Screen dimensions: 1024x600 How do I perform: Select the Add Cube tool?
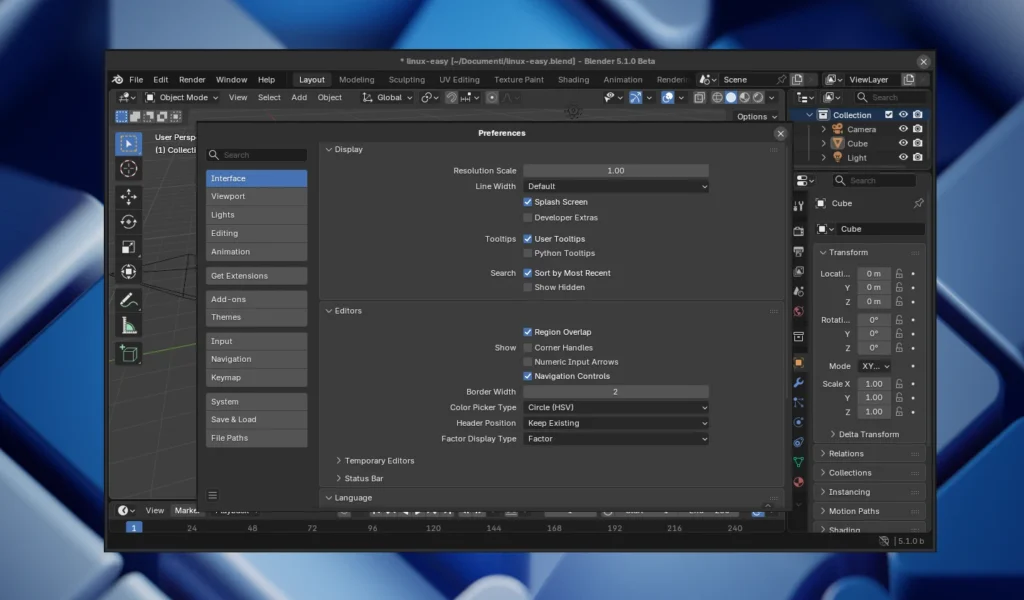pos(129,352)
